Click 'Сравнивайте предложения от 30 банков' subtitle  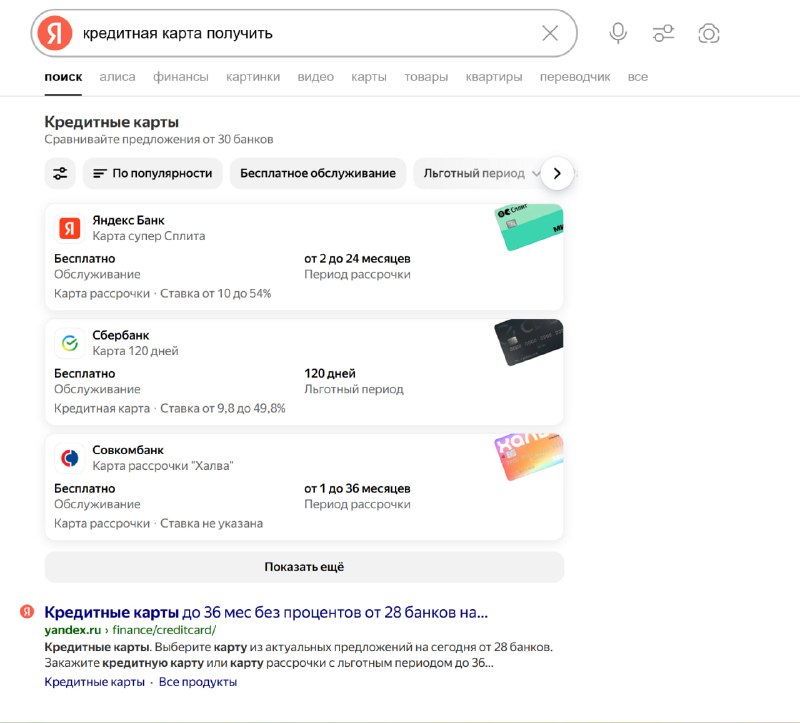coord(159,139)
